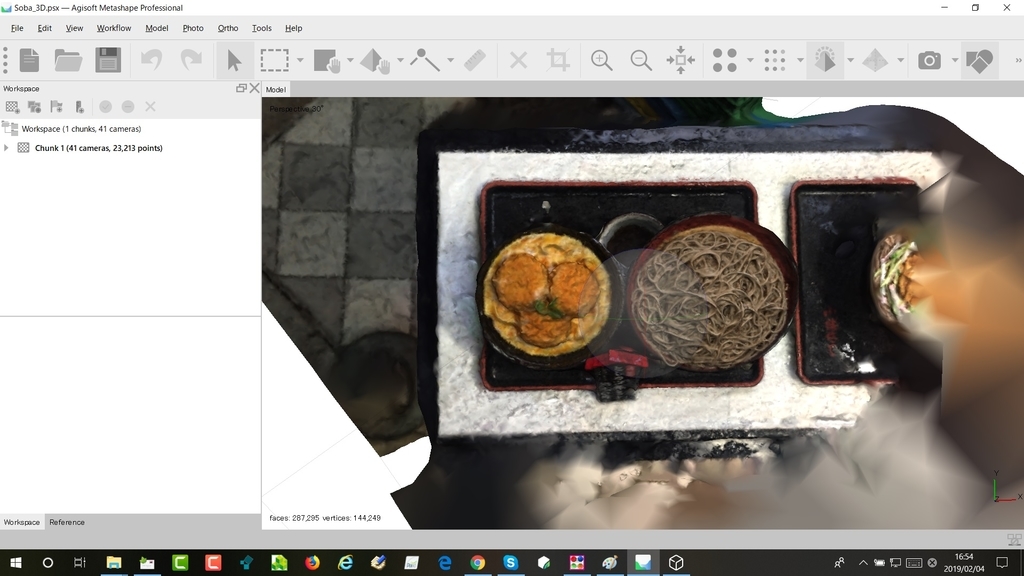This screenshot has height=576, width=1024.
Task: Redo the last action
Action: point(191,60)
